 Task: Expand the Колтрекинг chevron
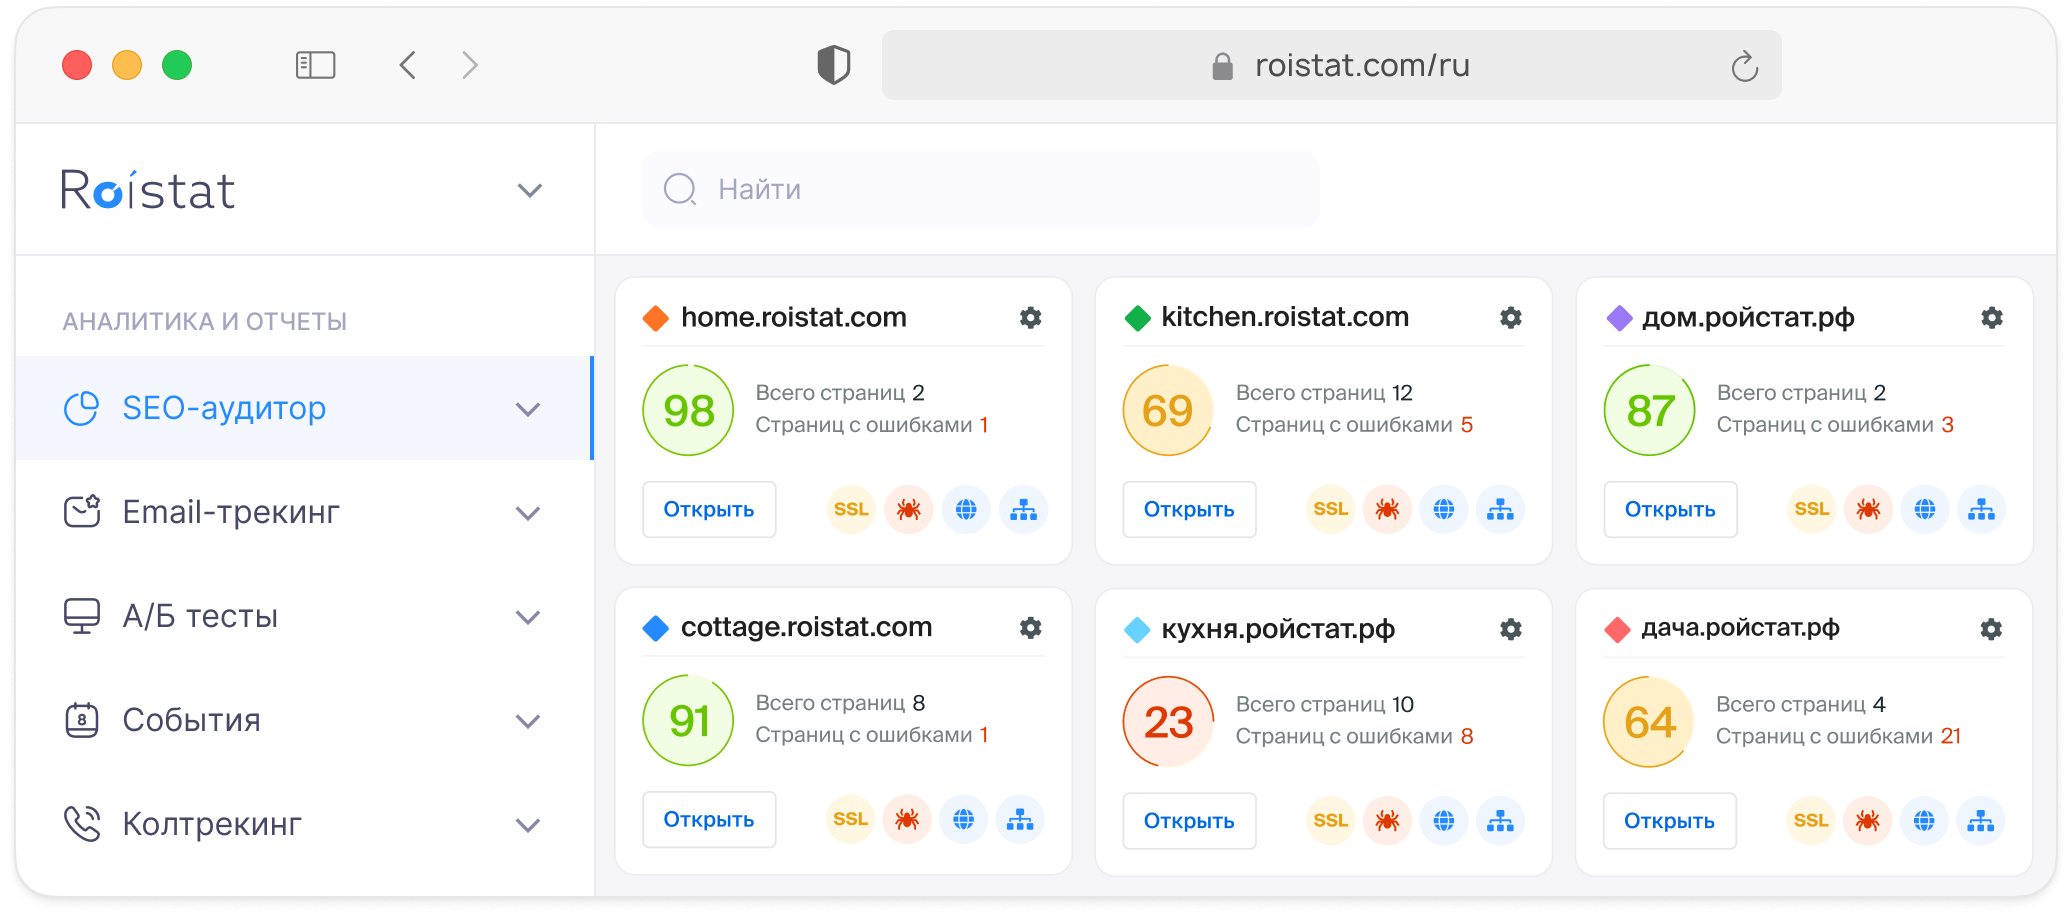click(x=528, y=825)
